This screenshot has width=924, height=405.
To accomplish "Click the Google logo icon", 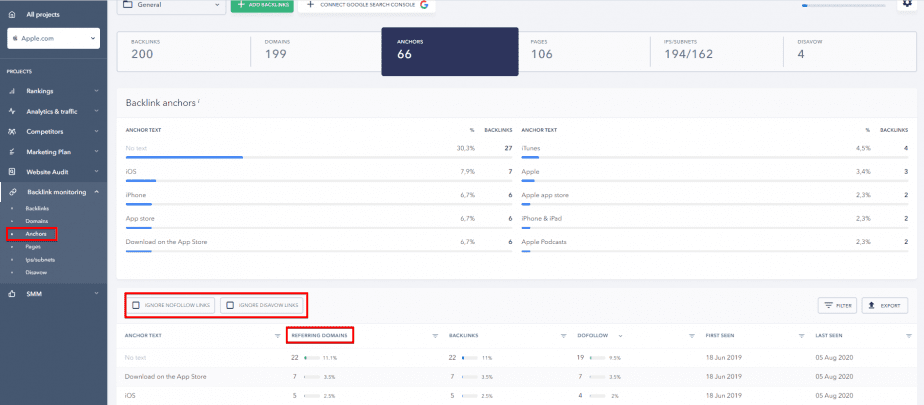I will [x=423, y=5].
